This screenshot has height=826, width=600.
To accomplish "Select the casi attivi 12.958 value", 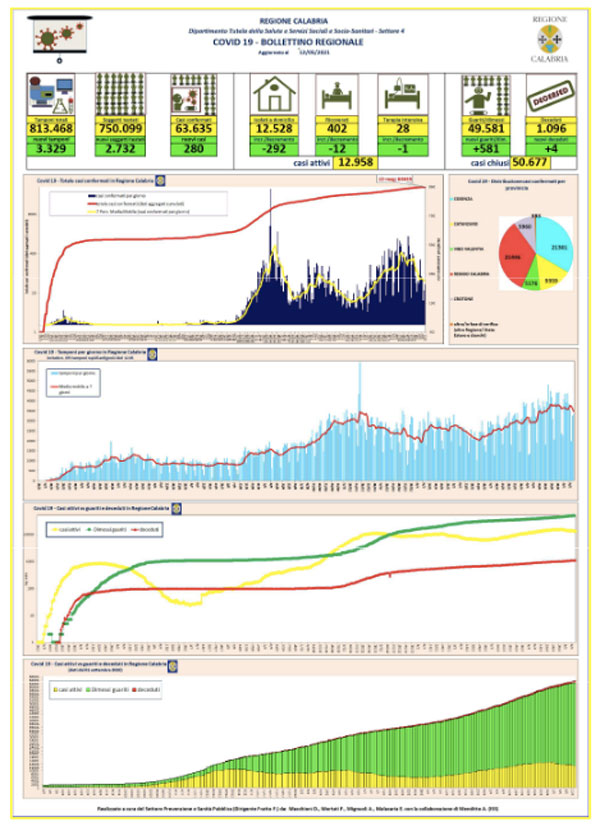I will [356, 162].
